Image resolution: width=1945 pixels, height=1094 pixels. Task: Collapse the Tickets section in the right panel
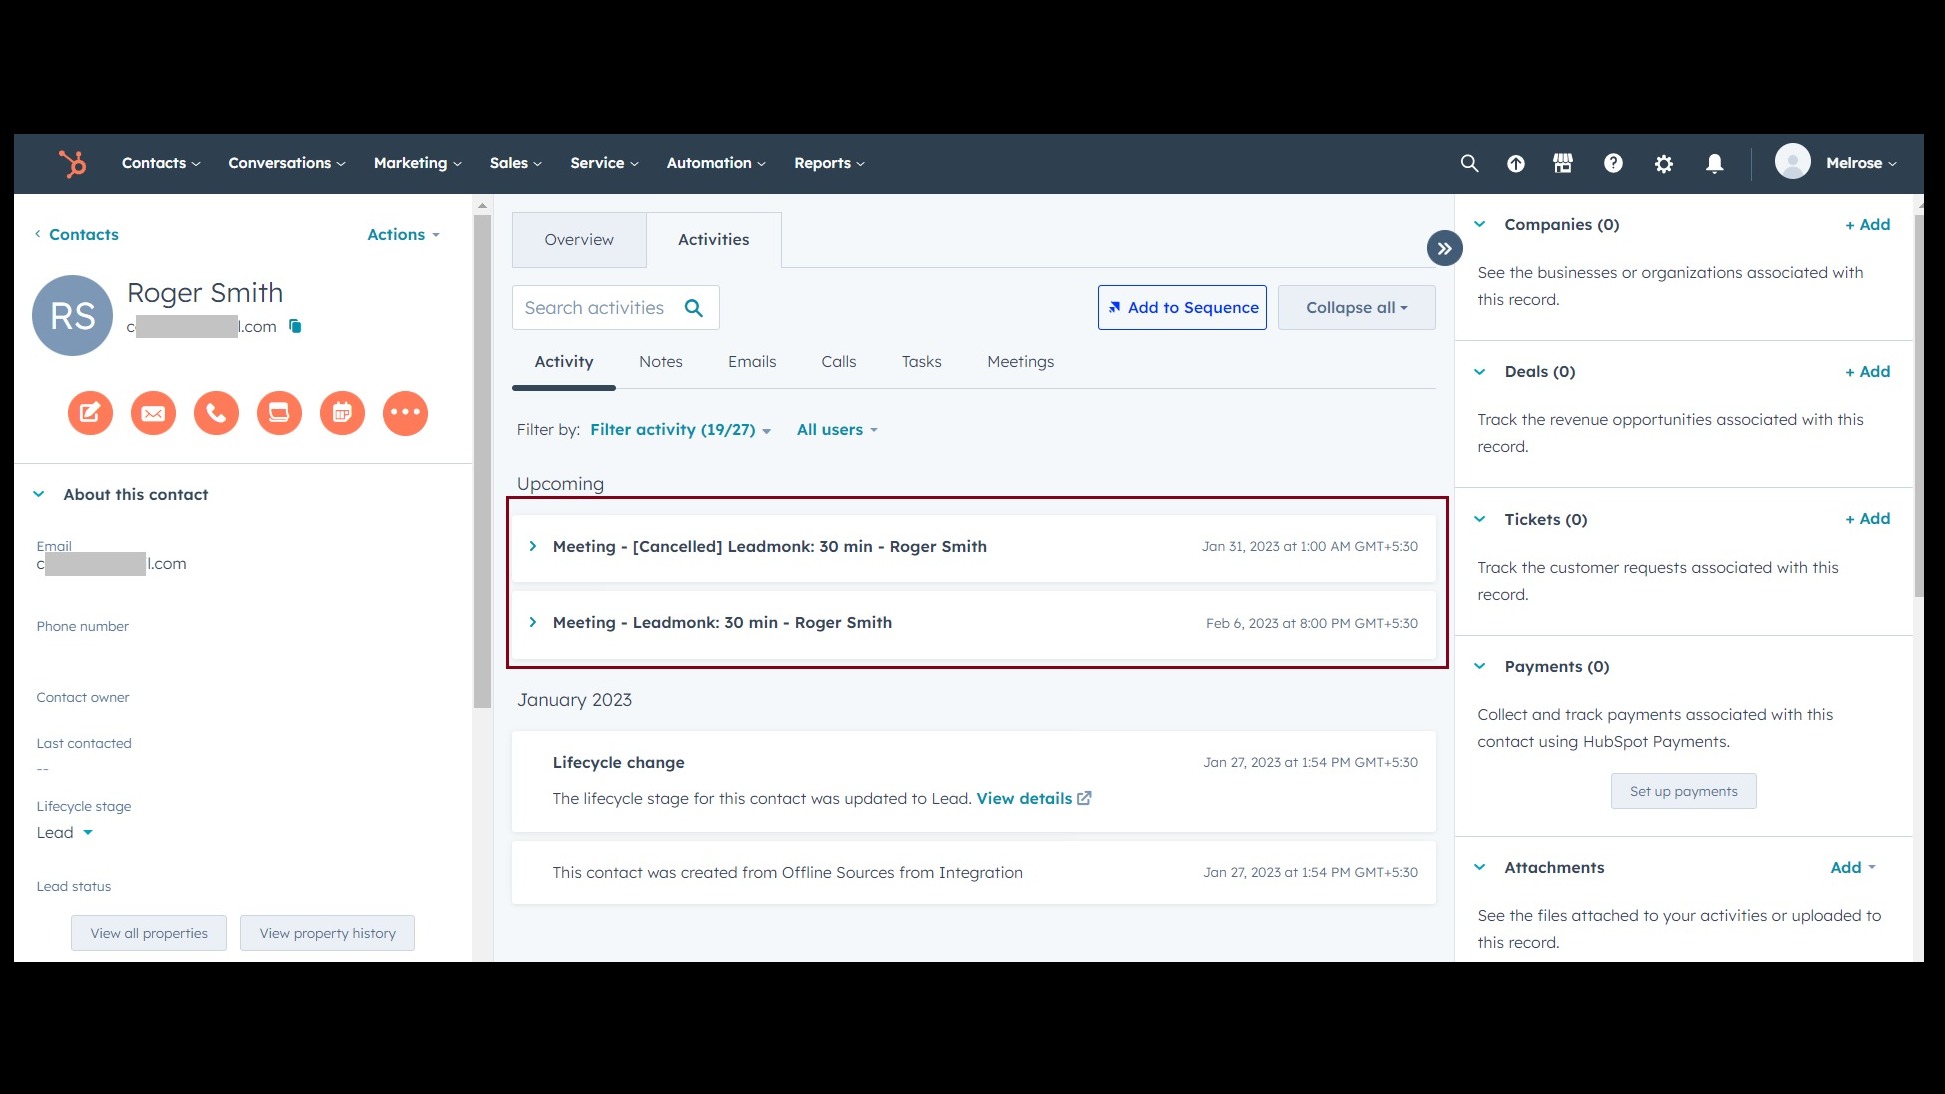tap(1481, 519)
